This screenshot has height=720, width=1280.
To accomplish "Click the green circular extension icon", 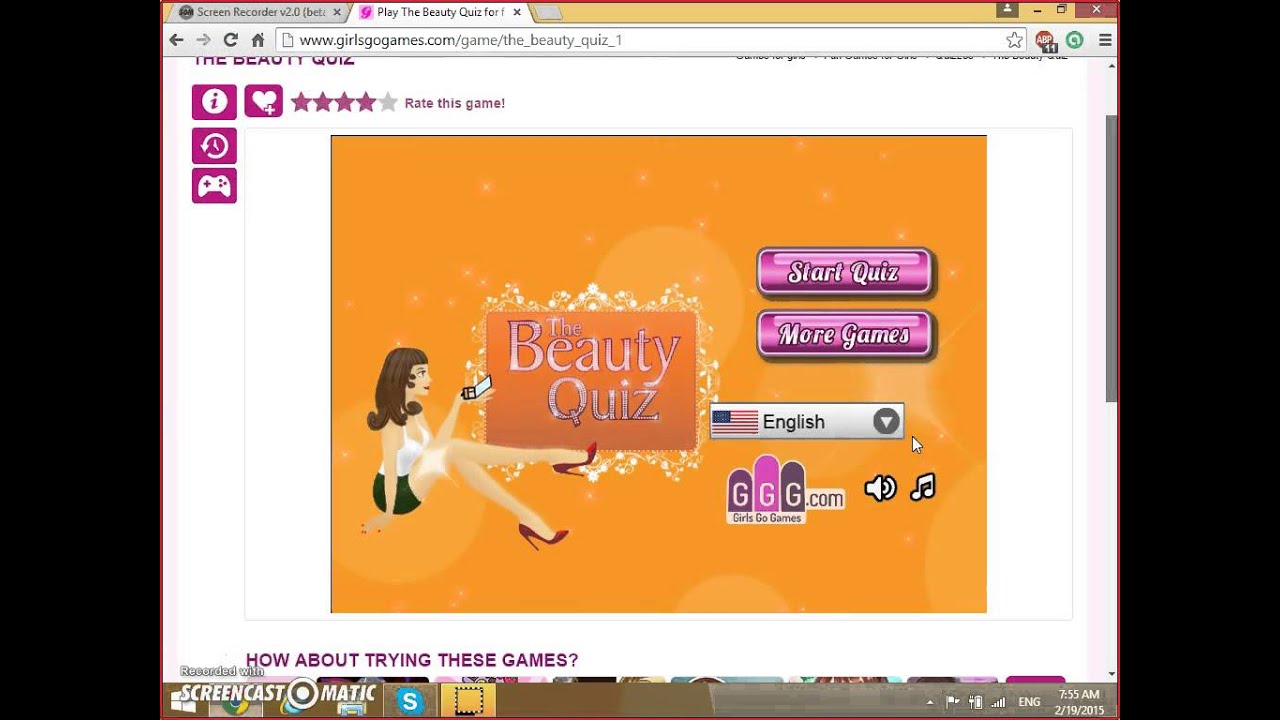I will coord(1075,40).
